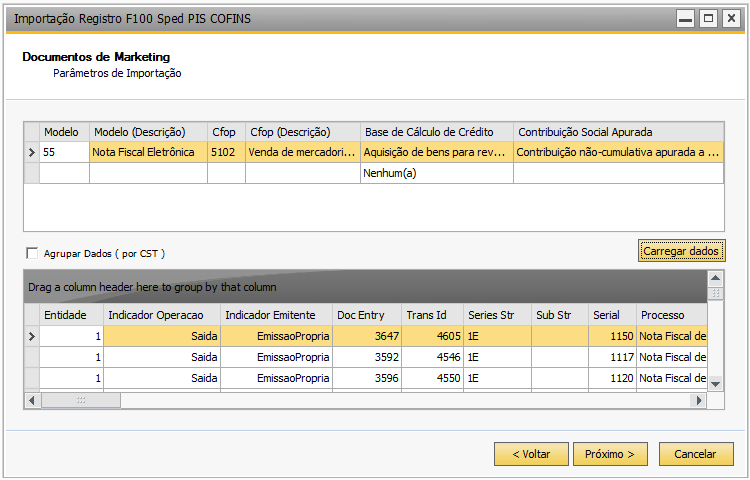Viewport: 750px width, 480px height.
Task: Select the Series Str 1E cell in row 3592
Action: [x=497, y=357]
